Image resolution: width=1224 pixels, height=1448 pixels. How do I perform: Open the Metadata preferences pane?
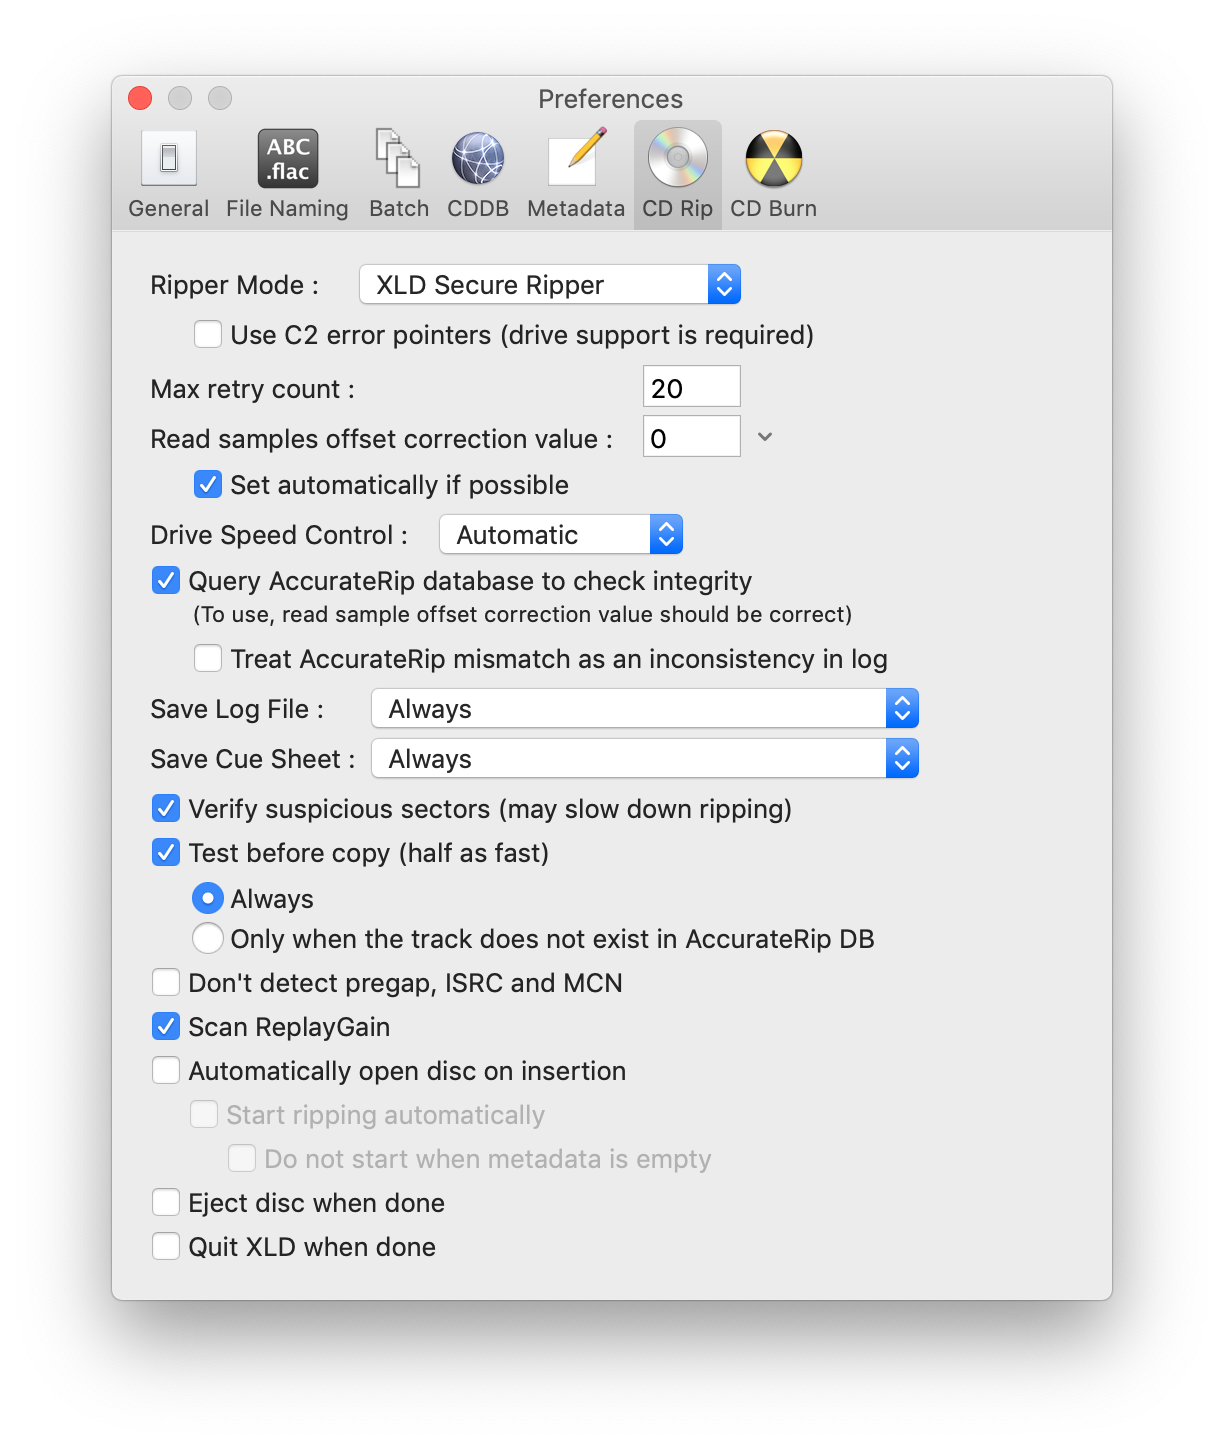tap(575, 174)
